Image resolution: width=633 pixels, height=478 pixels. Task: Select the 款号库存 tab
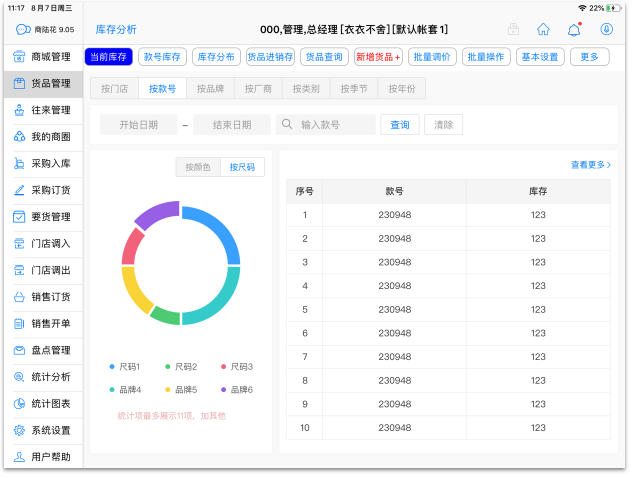(162, 57)
